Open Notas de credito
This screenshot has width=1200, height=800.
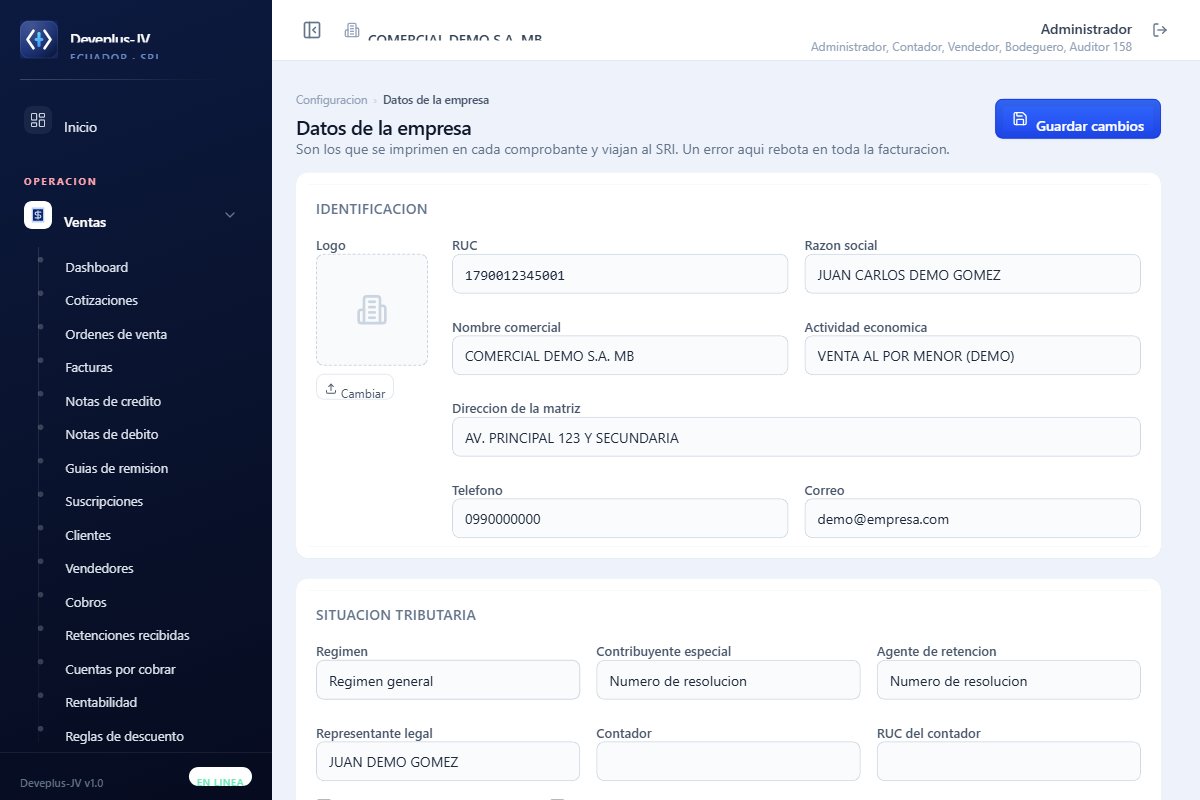(113, 401)
